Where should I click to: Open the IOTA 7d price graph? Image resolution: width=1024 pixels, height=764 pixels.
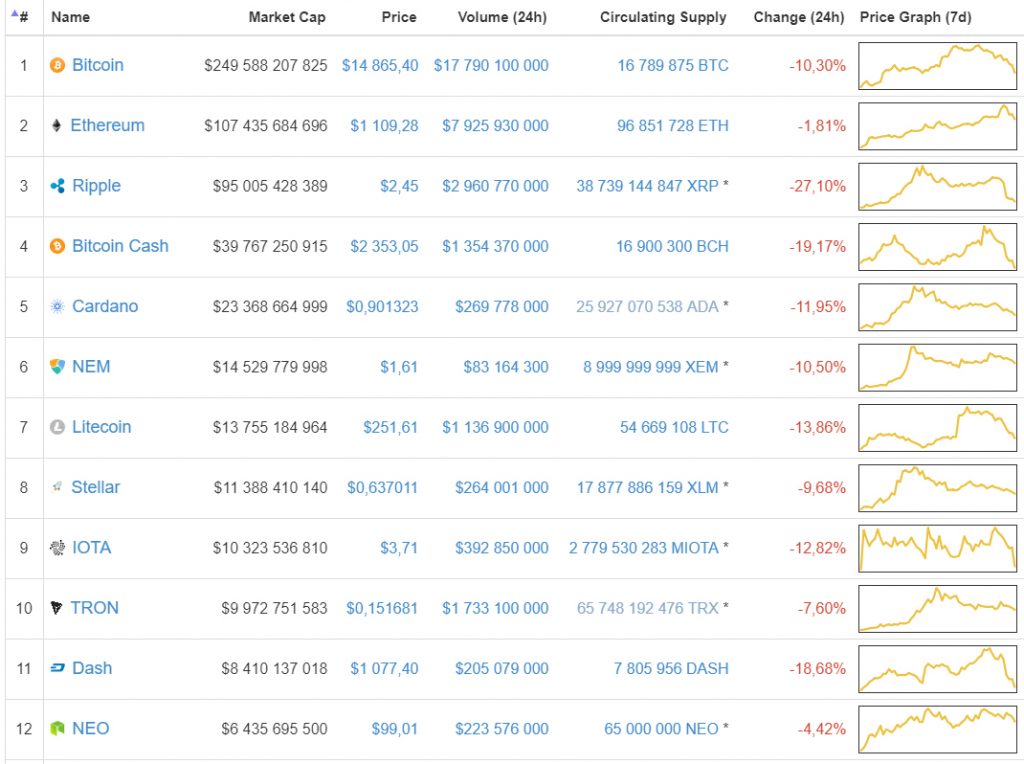coord(937,548)
